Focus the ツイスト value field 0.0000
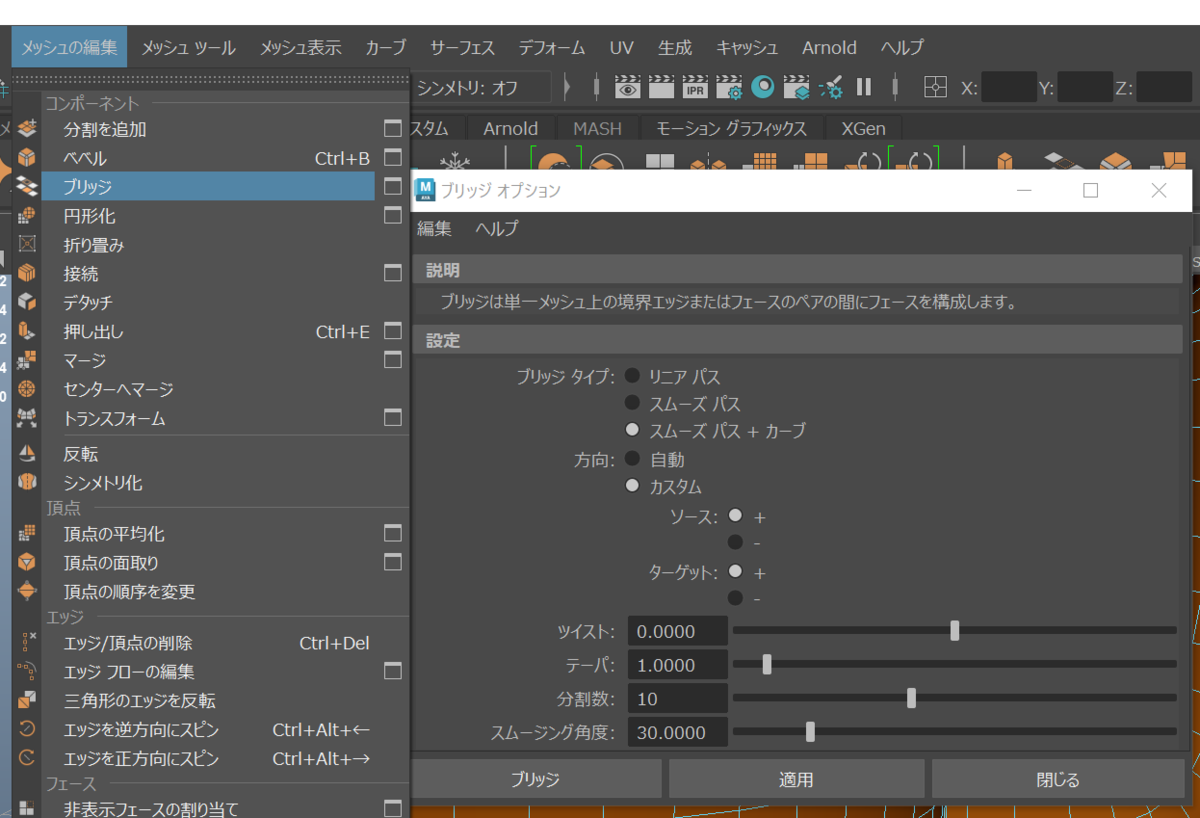 (677, 631)
